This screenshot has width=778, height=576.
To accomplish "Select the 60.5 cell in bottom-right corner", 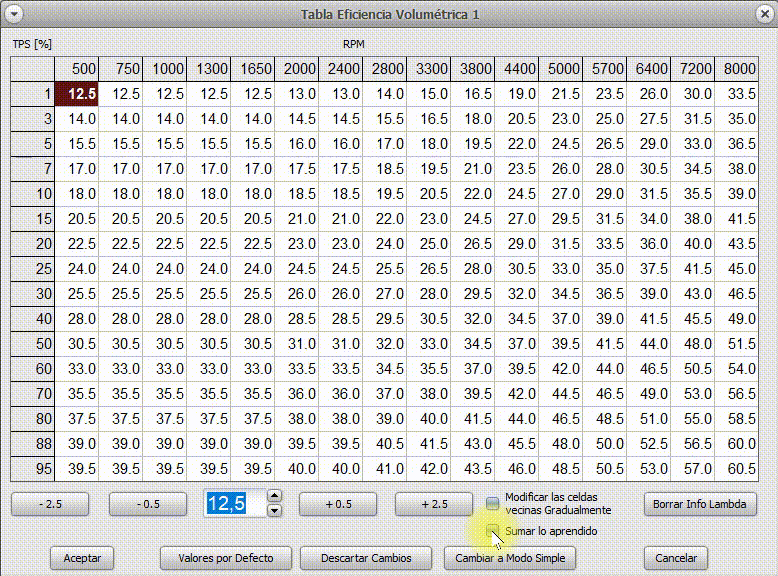I will pos(740,468).
